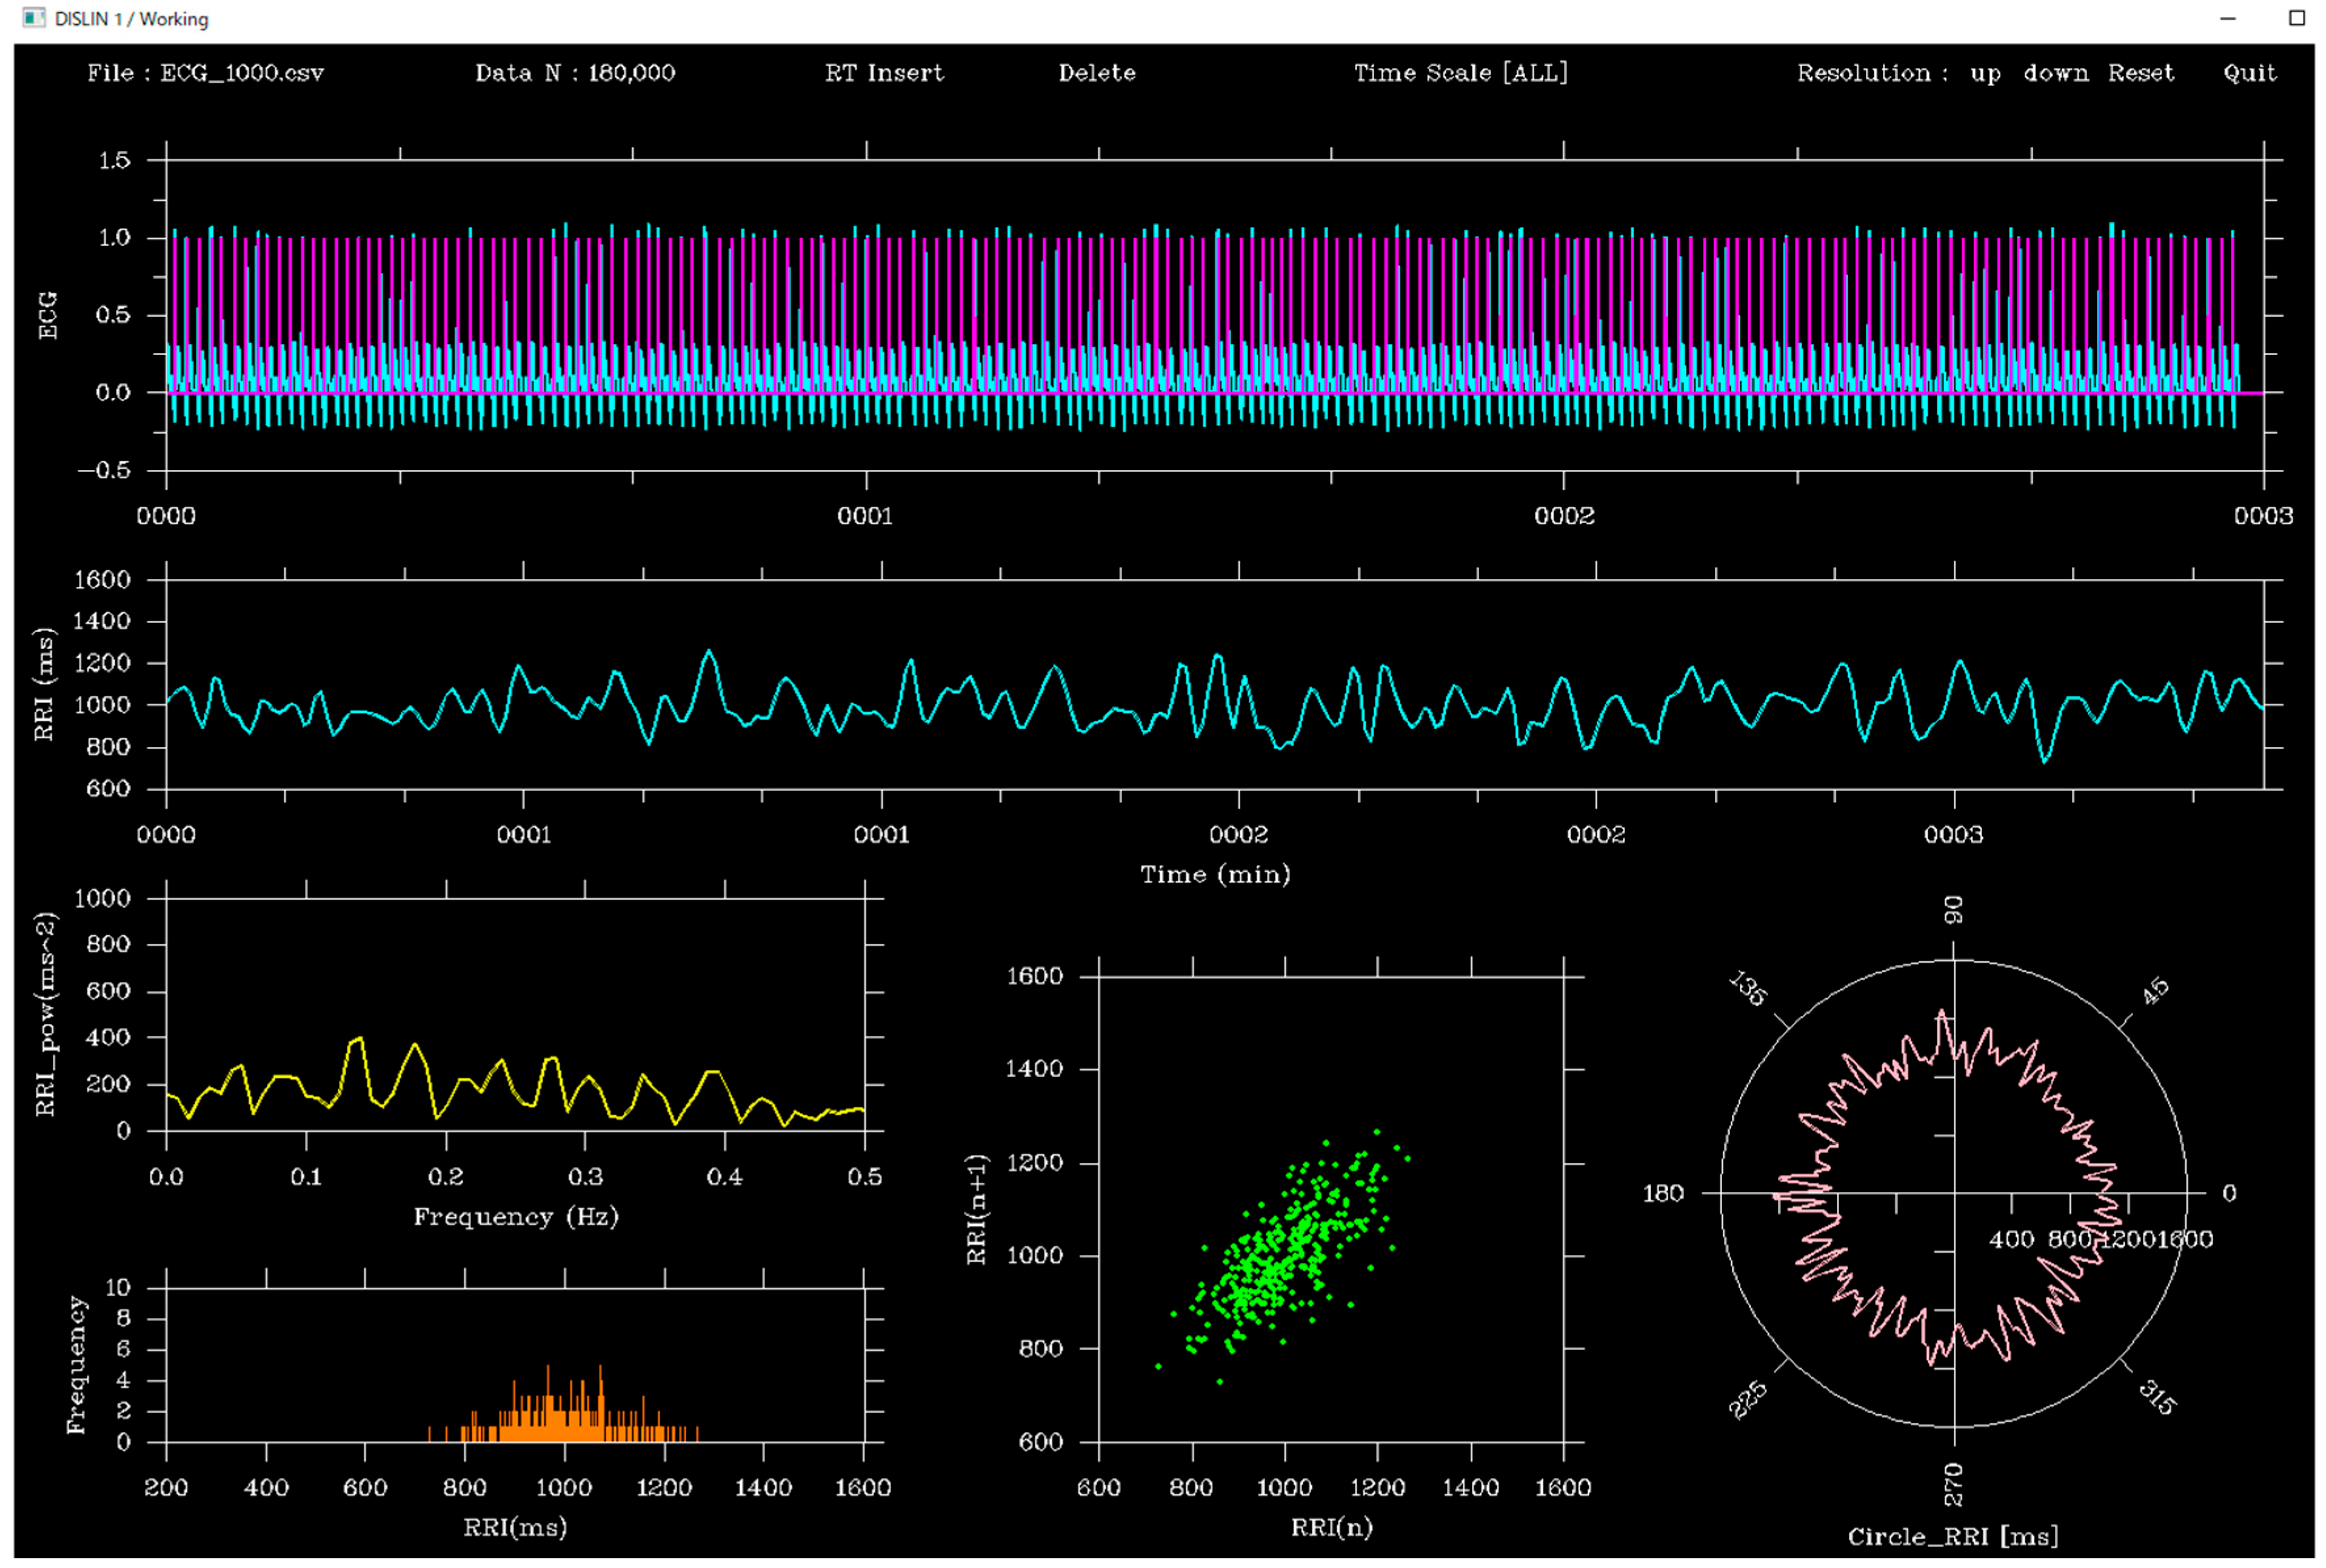Click the Data N : 180,000 label
The width and height of the screenshot is (2326, 1568).
click(x=574, y=73)
